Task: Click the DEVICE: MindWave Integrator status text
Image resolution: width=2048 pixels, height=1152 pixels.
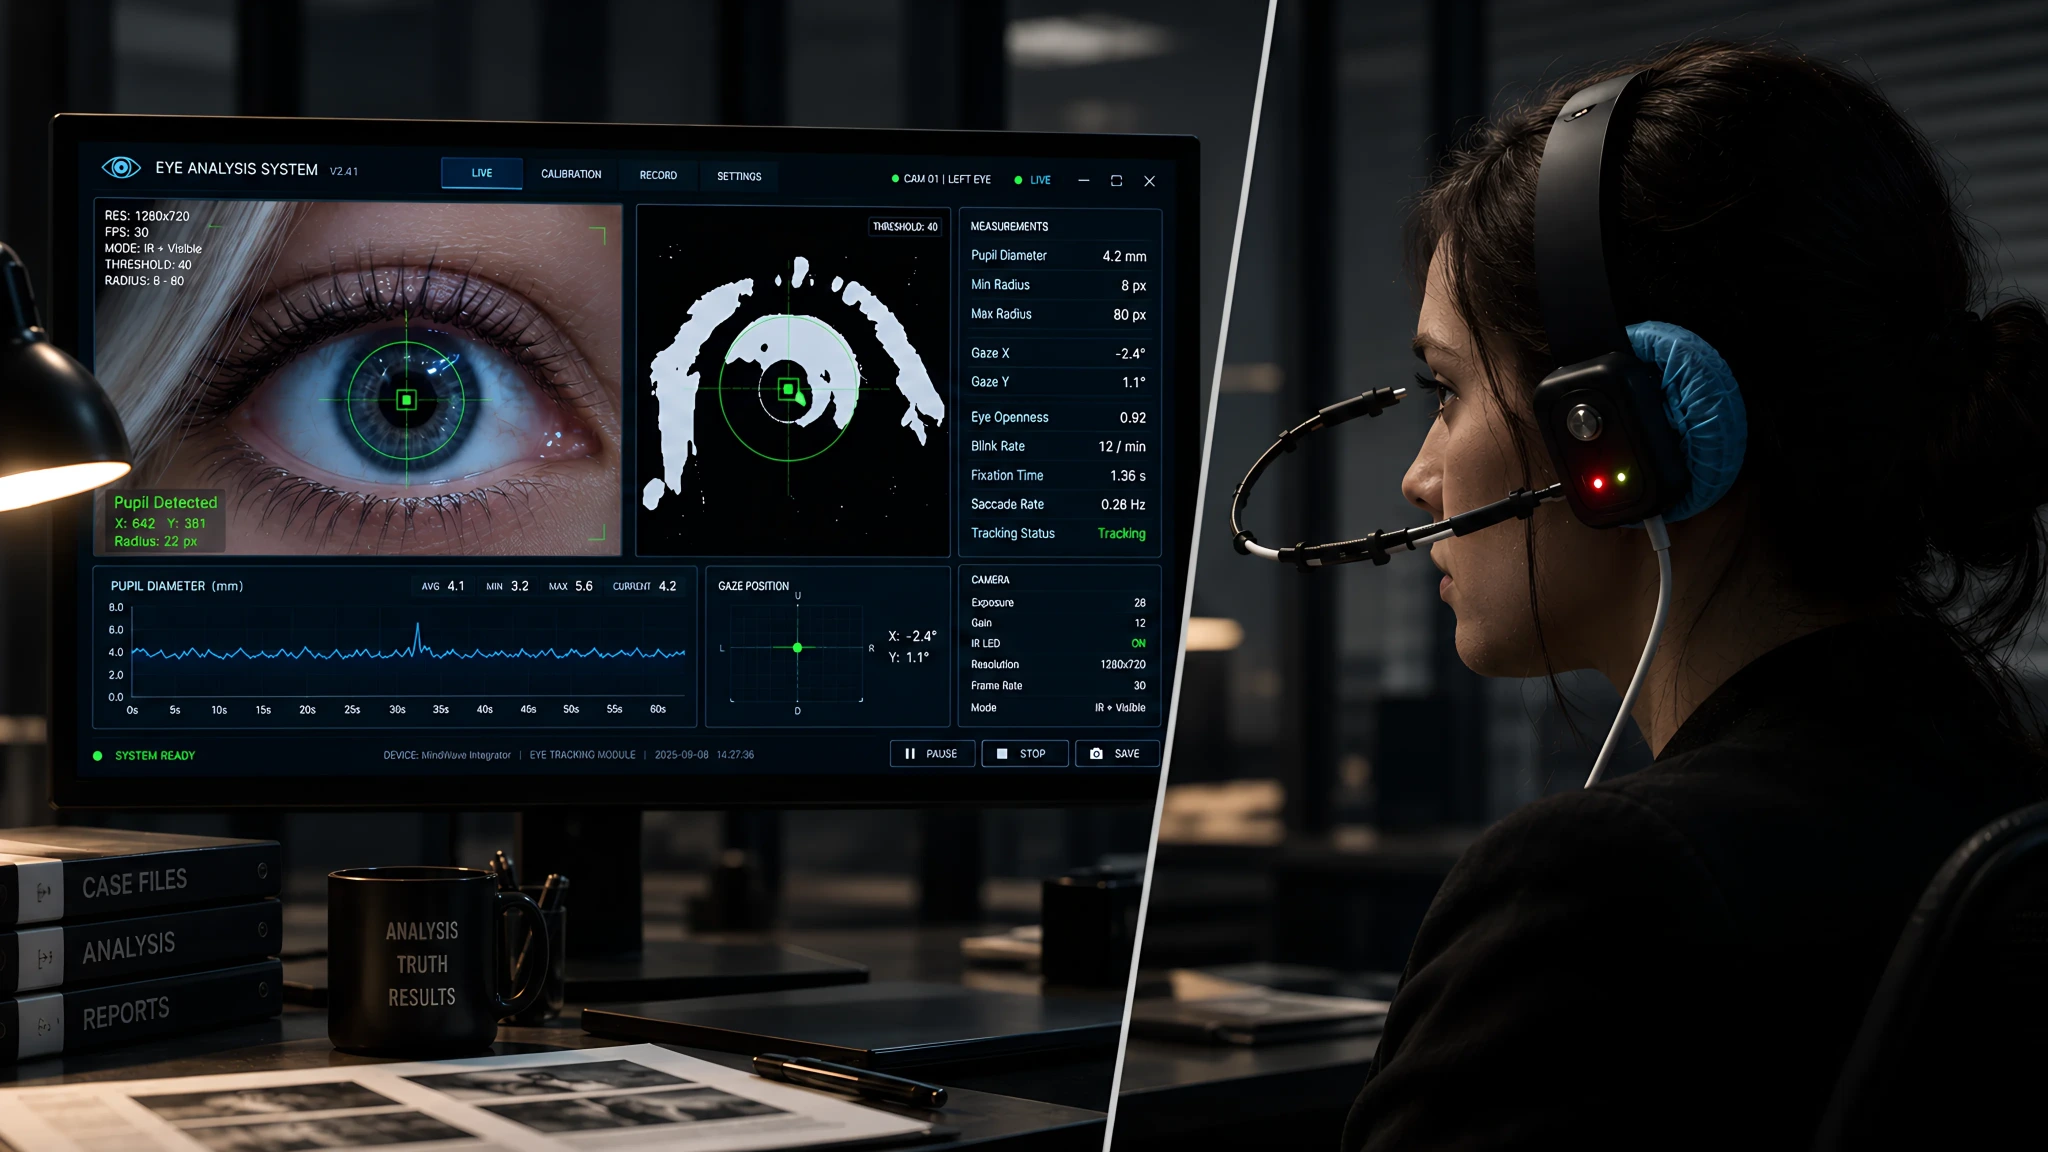Action: click(x=447, y=755)
